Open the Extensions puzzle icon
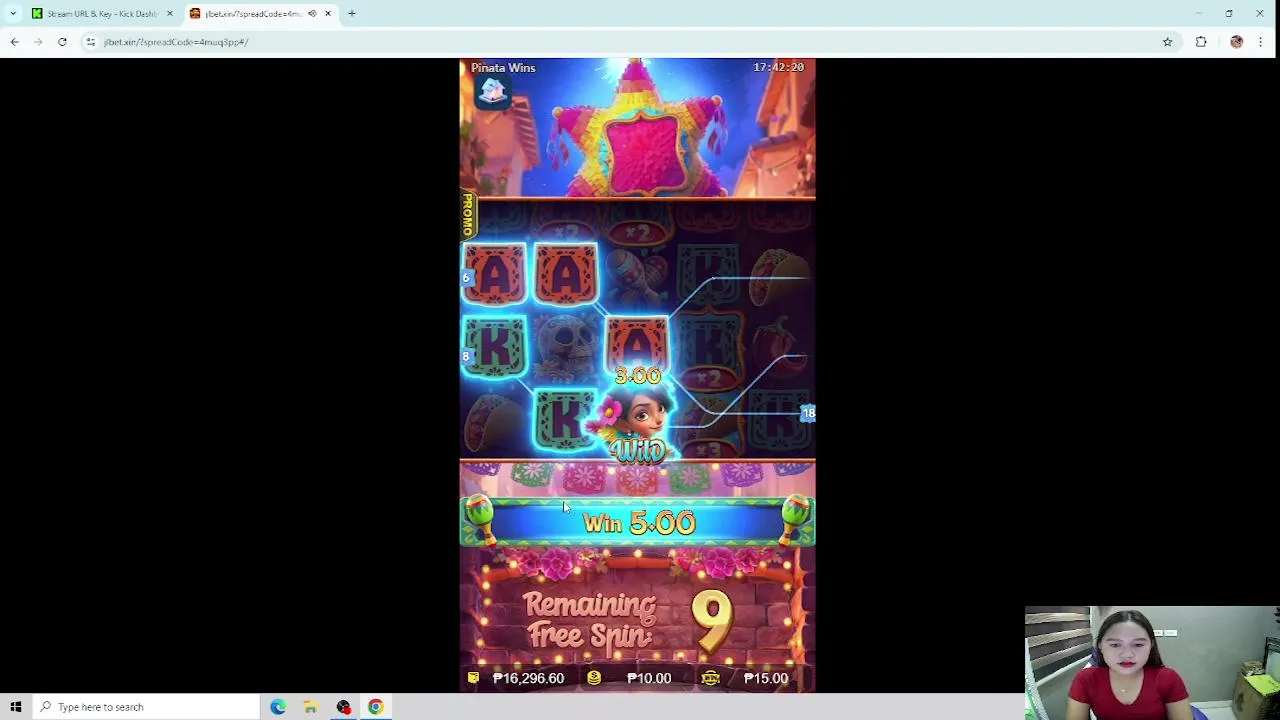 [x=1201, y=42]
